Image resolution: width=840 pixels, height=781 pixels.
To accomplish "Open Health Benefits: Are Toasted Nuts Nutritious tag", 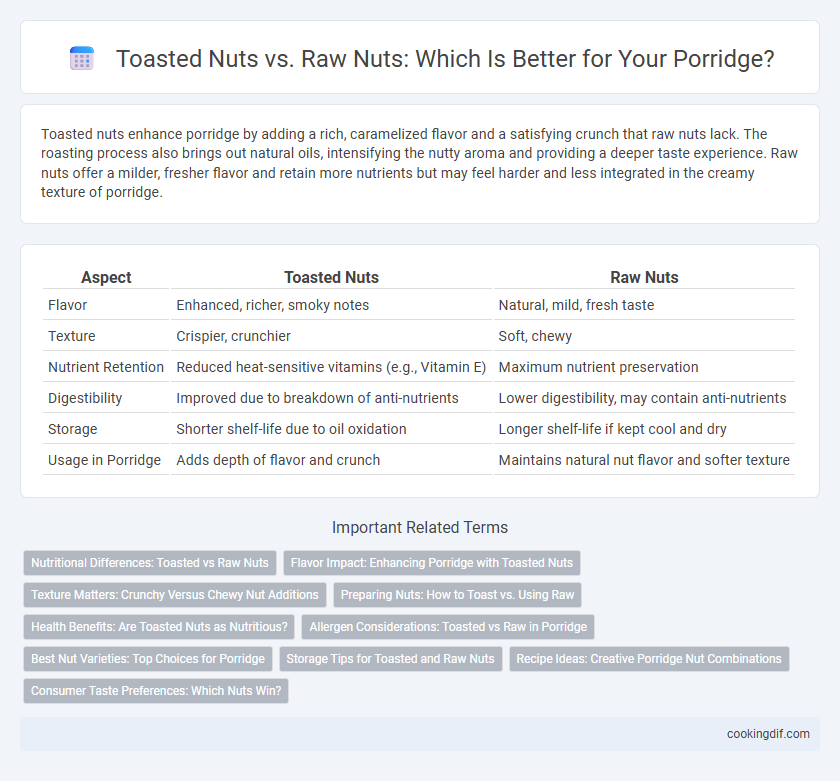I will point(159,627).
